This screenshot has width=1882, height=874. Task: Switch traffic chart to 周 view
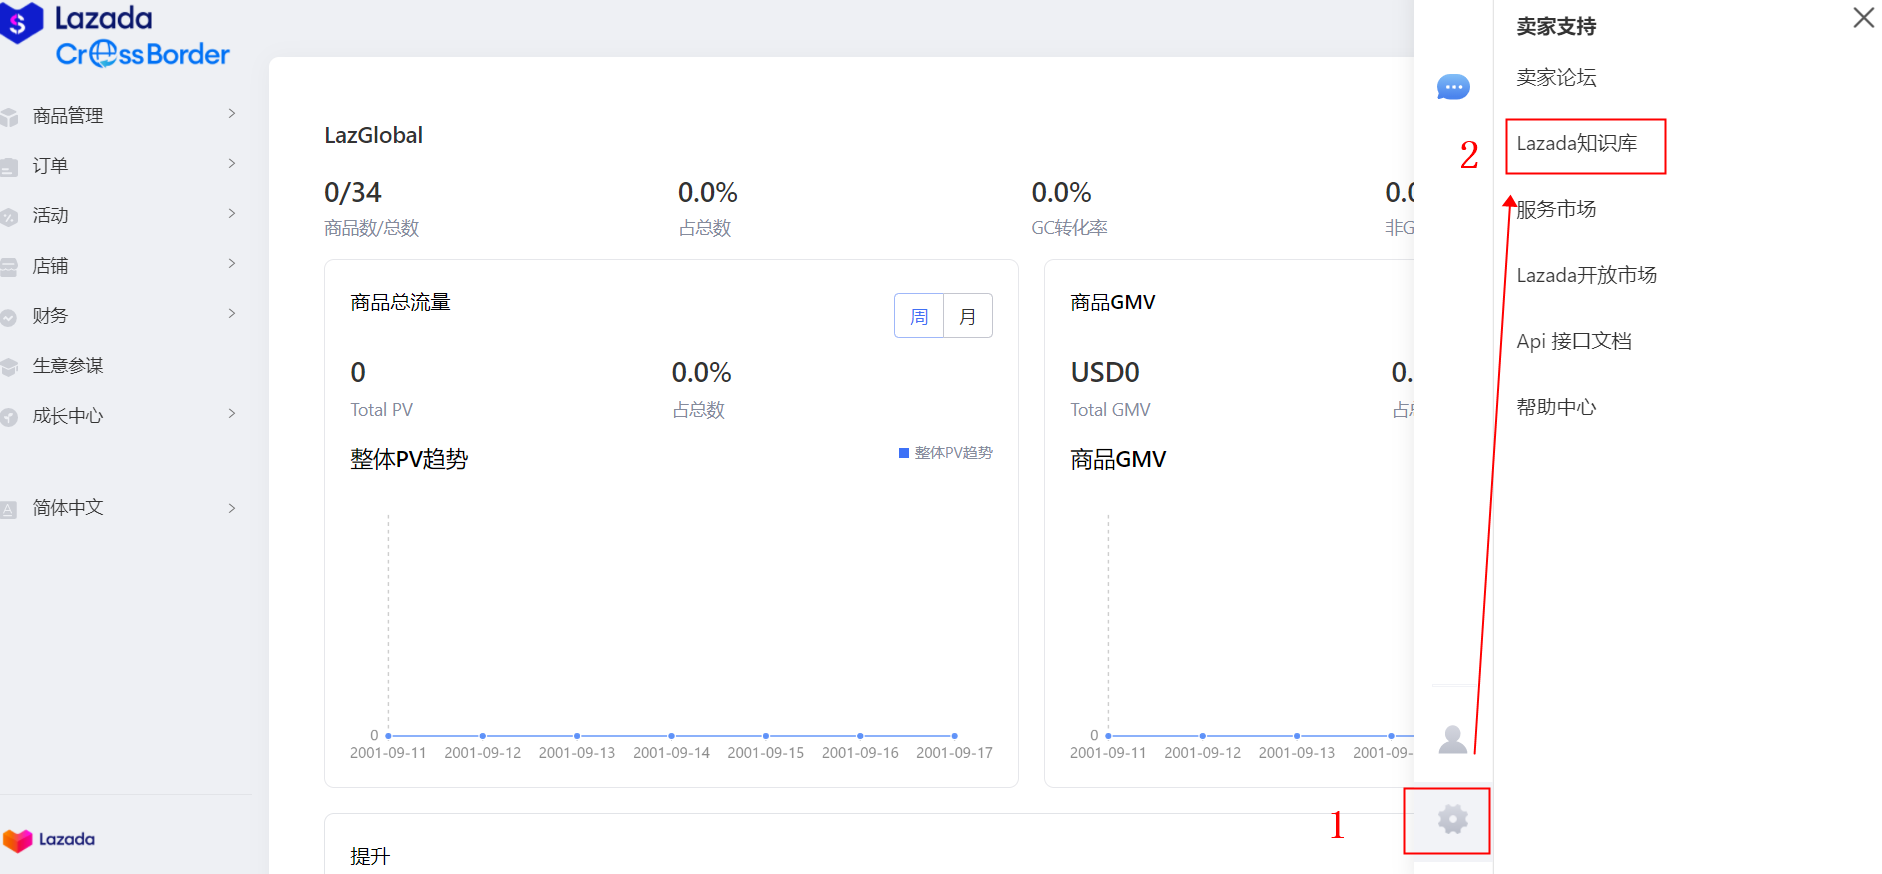[x=919, y=316]
